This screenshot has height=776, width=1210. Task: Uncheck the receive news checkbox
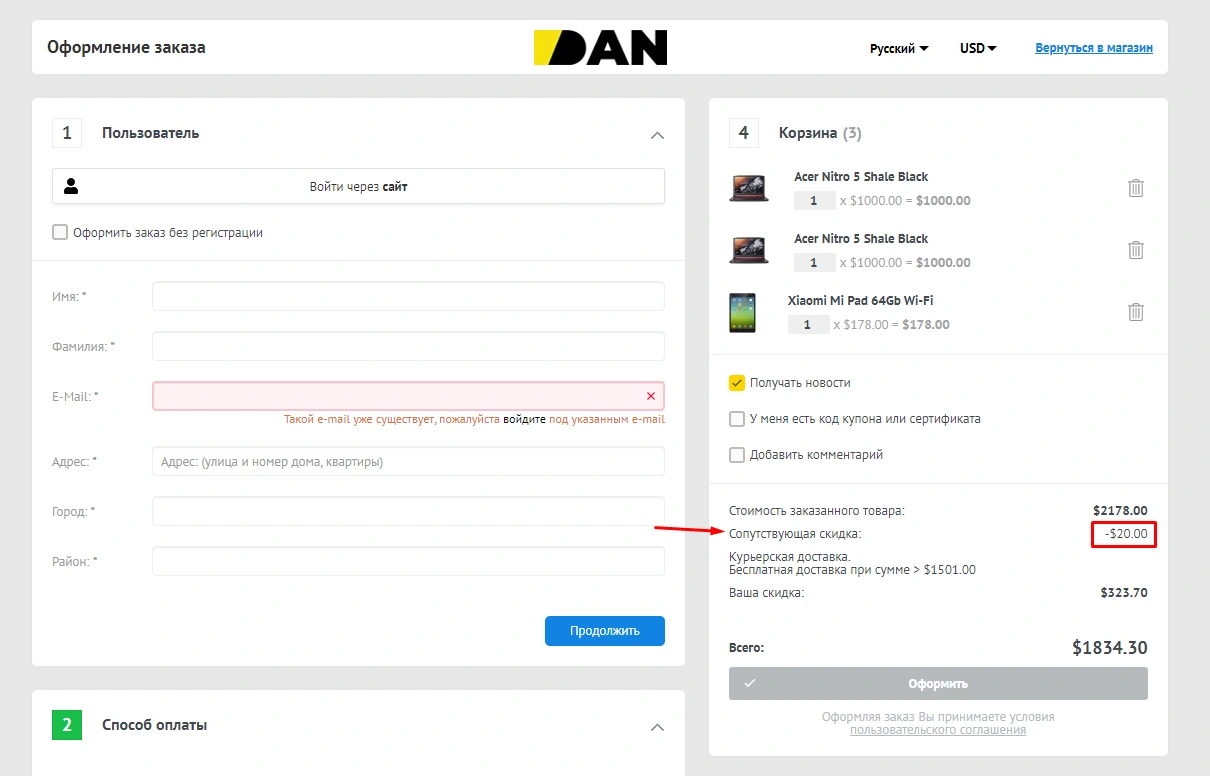pyautogui.click(x=737, y=383)
